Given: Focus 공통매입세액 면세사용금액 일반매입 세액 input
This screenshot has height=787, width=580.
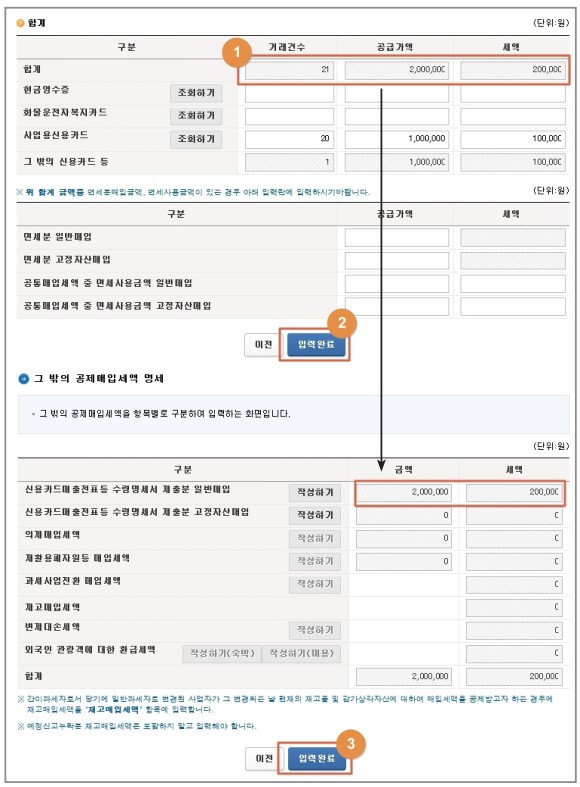Looking at the screenshot, I should [513, 284].
